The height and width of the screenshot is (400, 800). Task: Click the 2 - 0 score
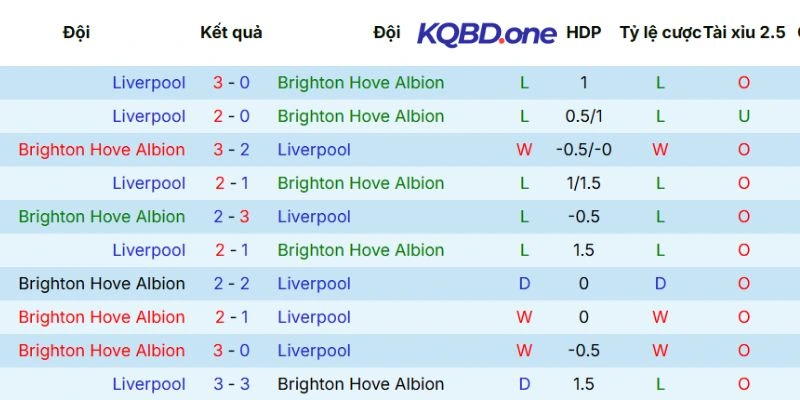point(231,116)
